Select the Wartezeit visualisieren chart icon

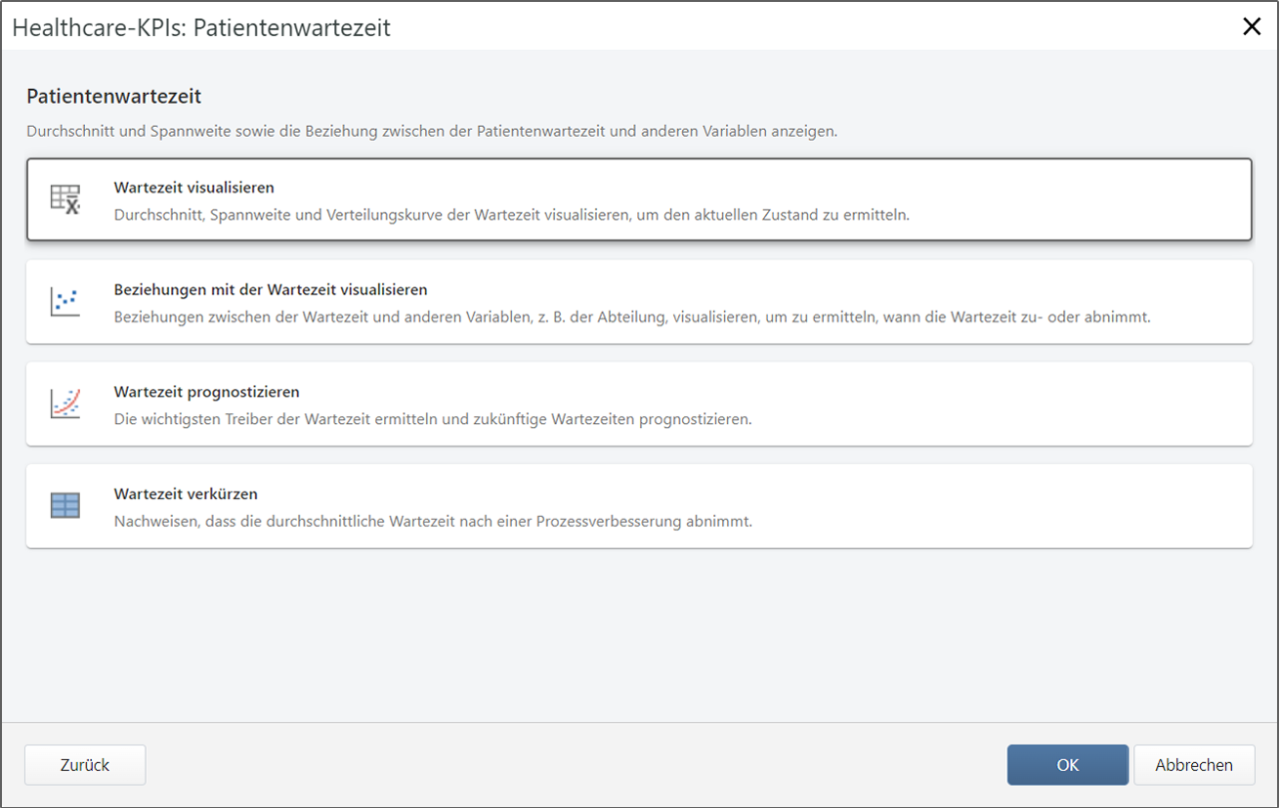pos(64,198)
